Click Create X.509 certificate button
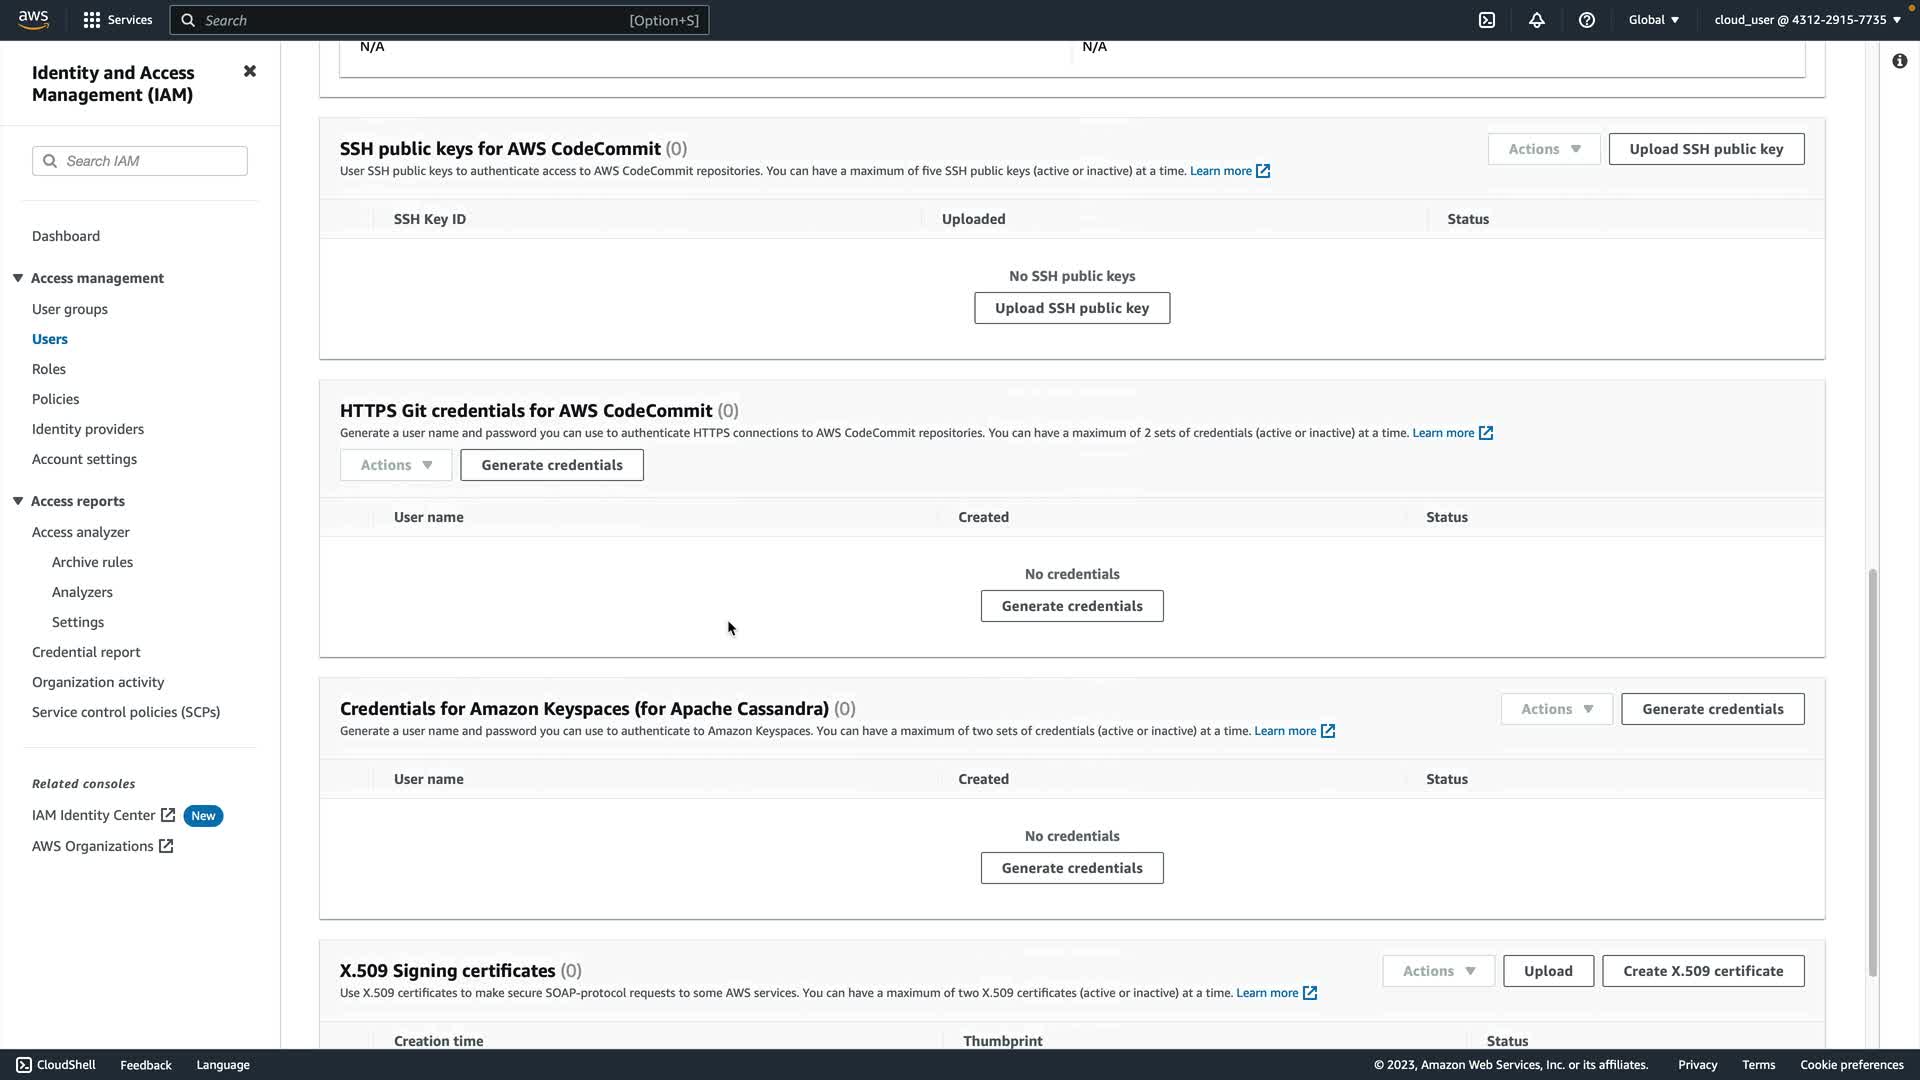 (1703, 971)
